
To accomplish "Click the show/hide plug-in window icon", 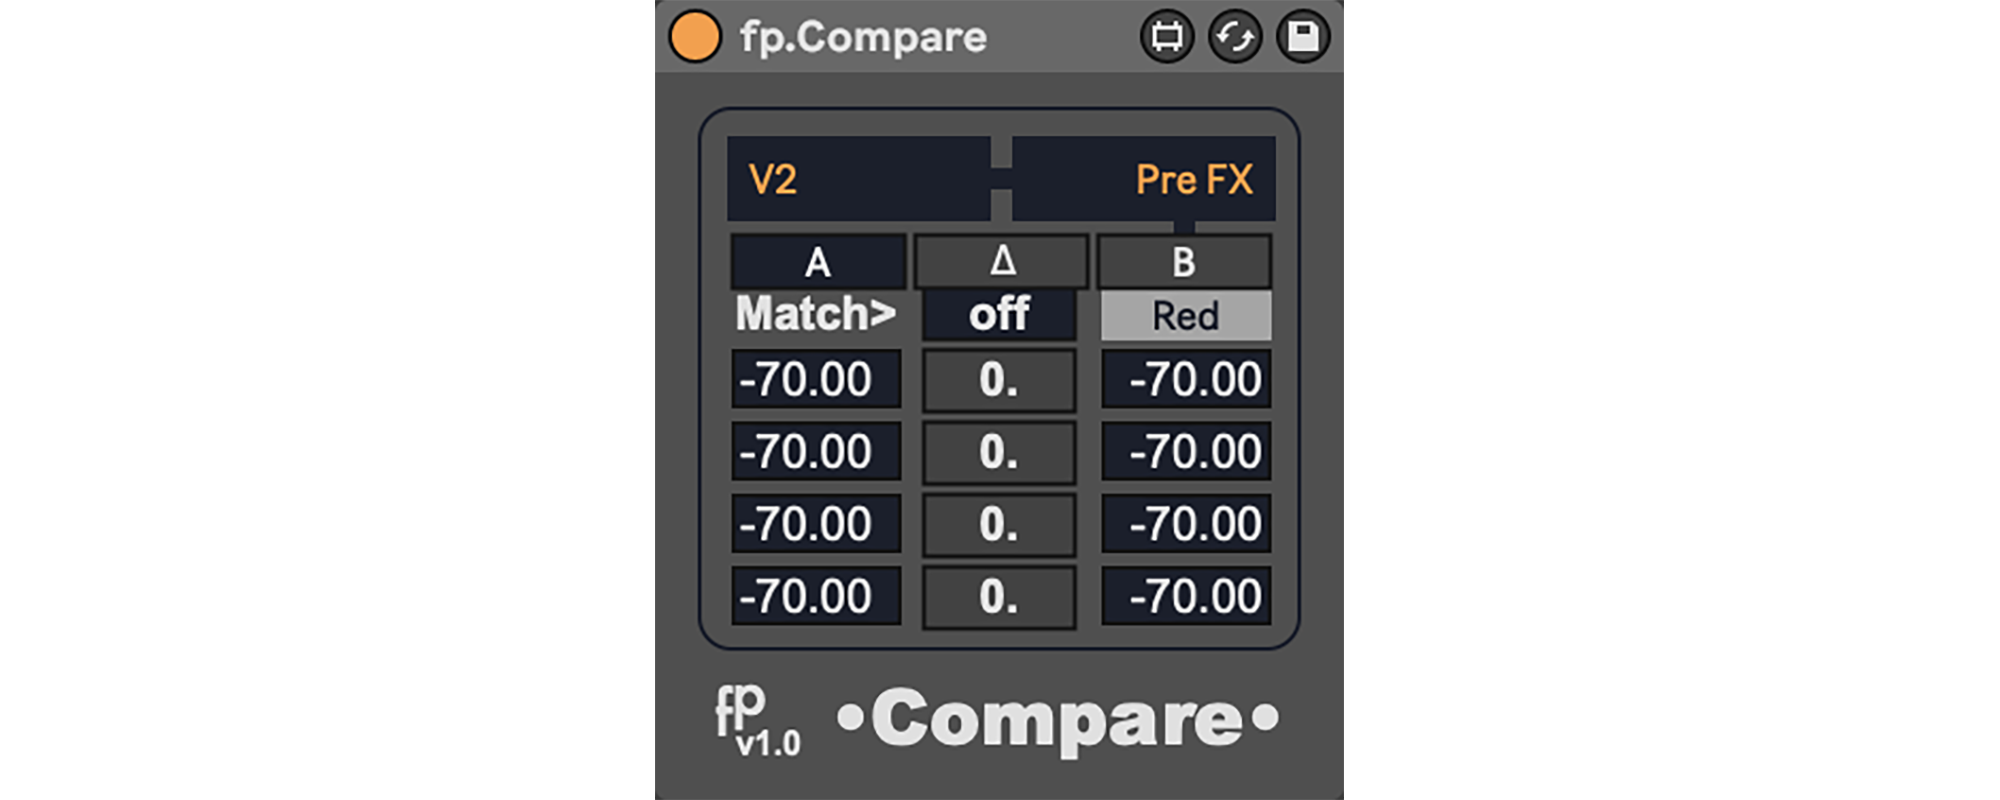I will [1166, 37].
